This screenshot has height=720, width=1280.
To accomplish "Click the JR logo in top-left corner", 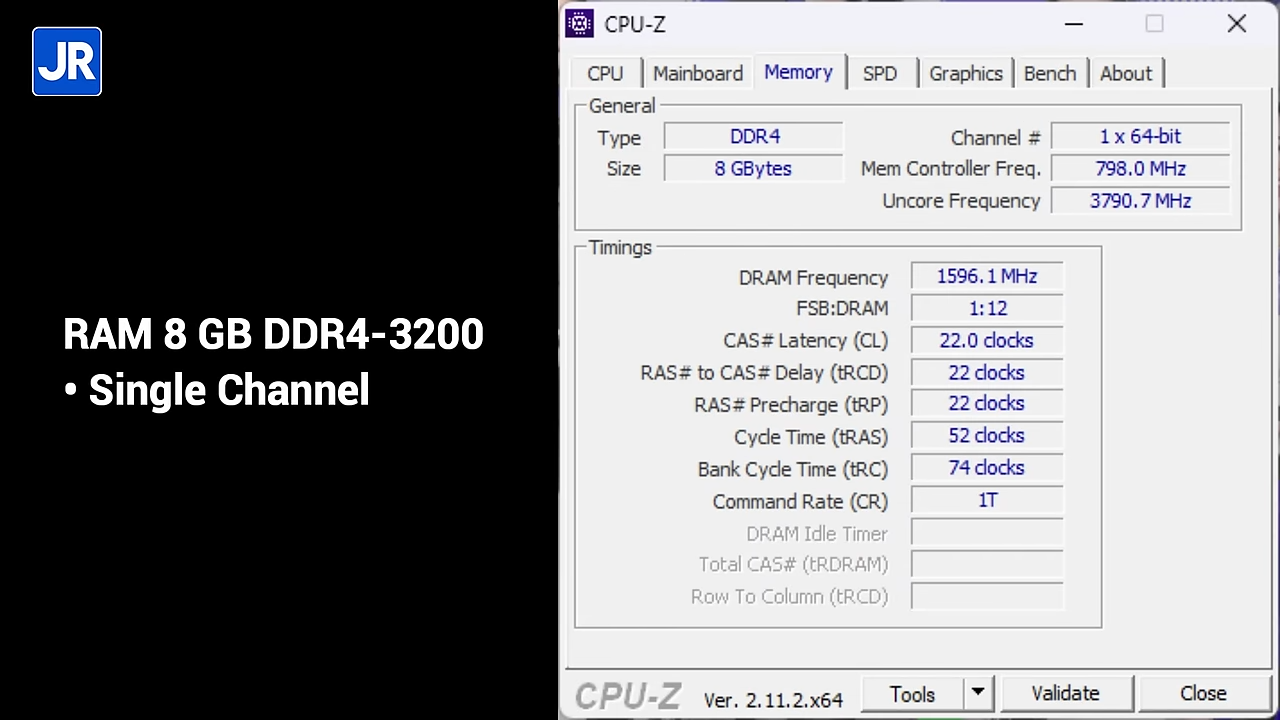I will (x=67, y=62).
